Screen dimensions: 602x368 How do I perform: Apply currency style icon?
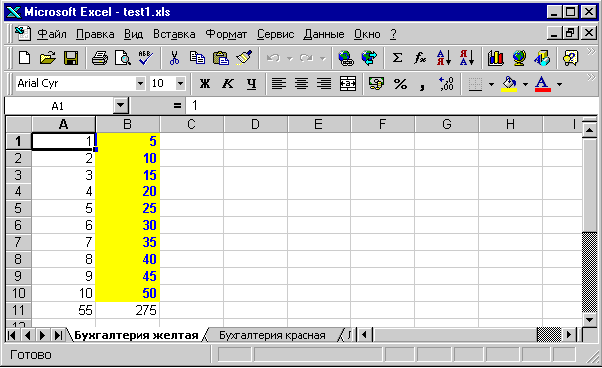[376, 83]
